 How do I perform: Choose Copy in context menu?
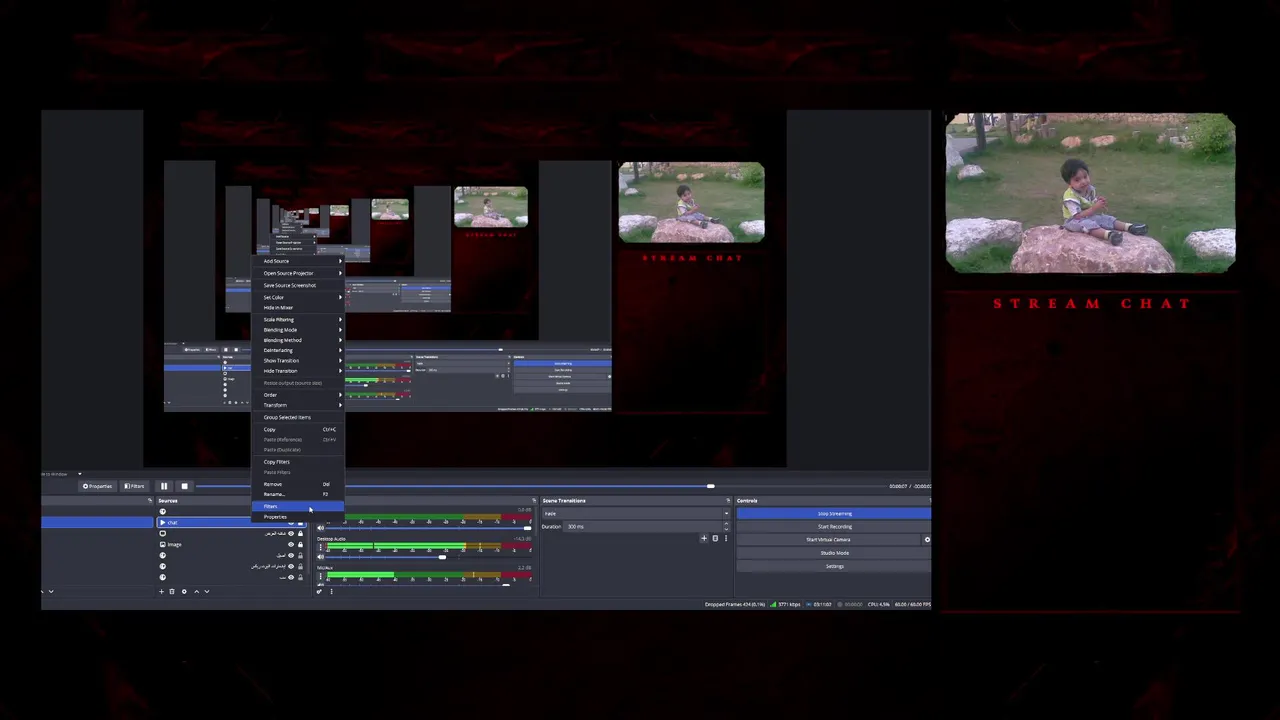[298, 429]
